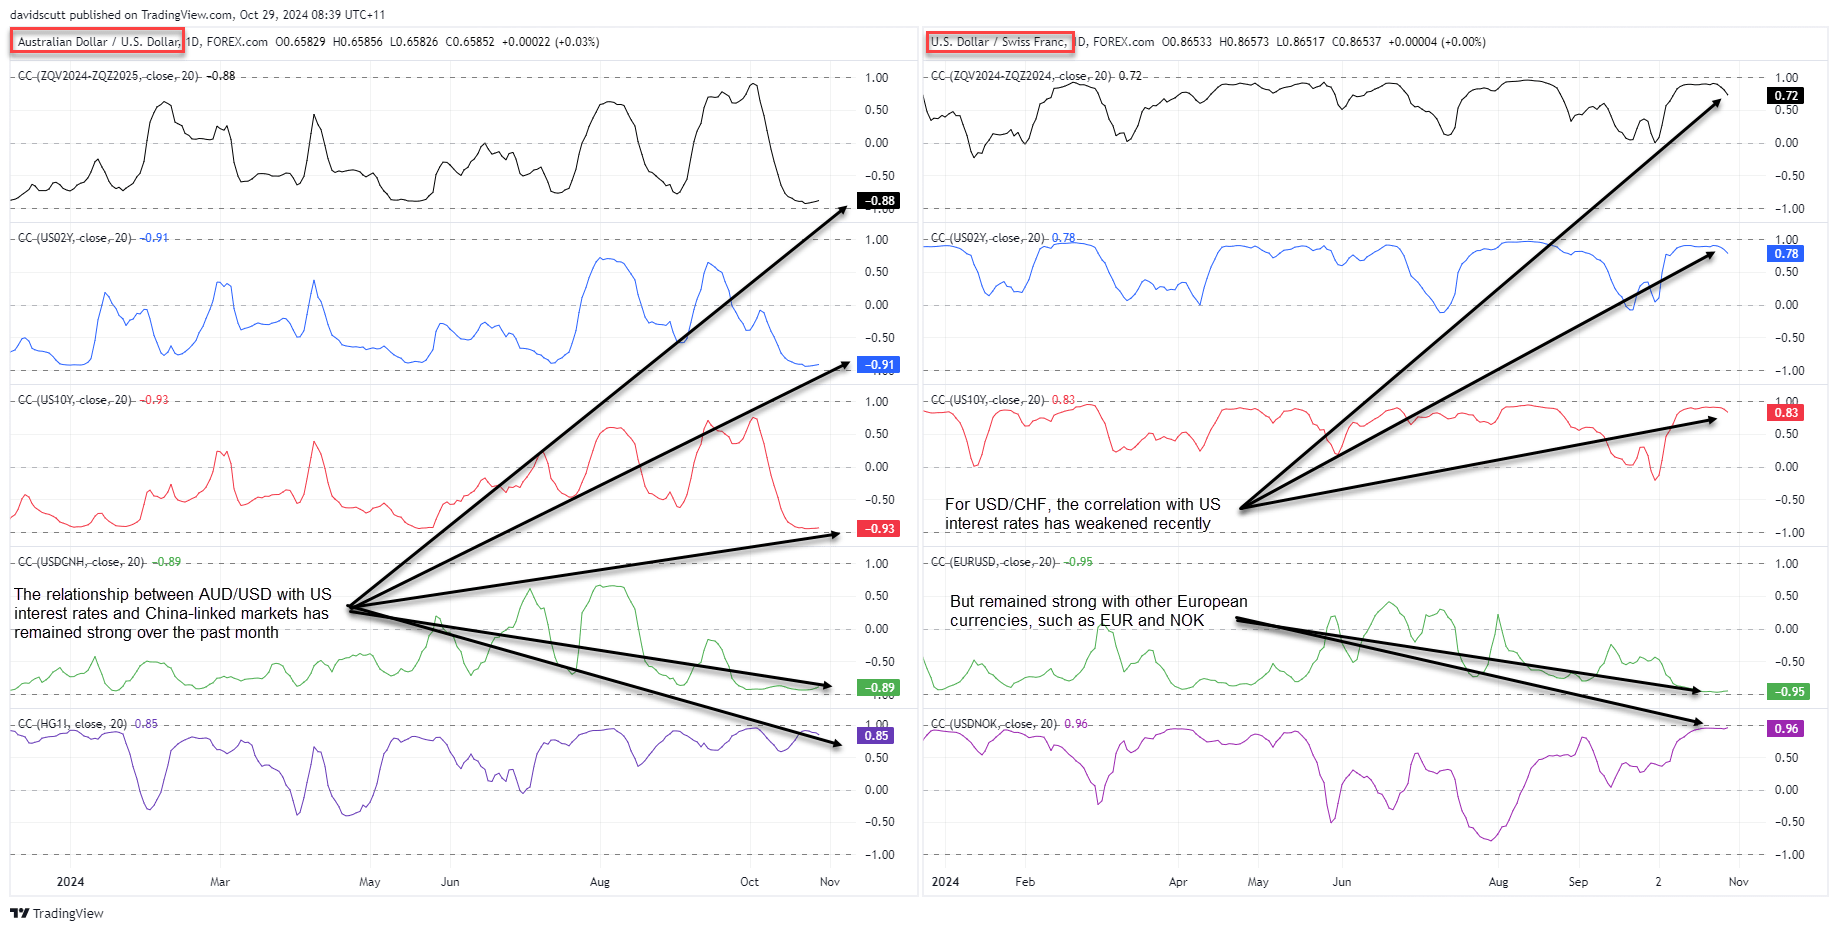Click the 'davidscutt published on TradingView.com' header text

point(197,15)
